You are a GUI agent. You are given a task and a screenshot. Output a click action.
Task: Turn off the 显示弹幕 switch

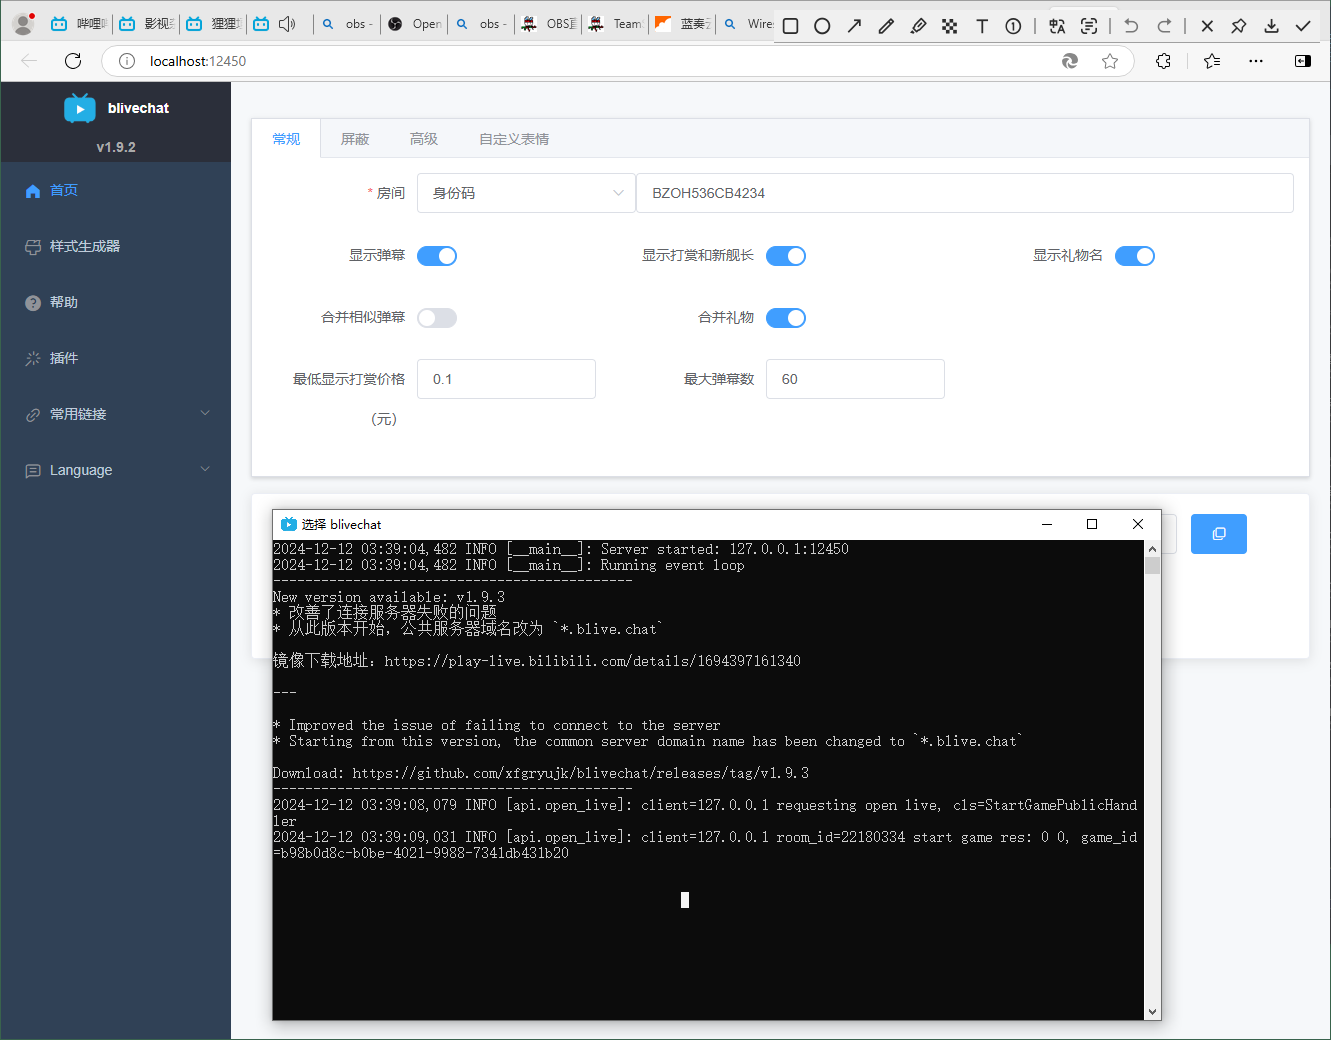pyautogui.click(x=437, y=256)
